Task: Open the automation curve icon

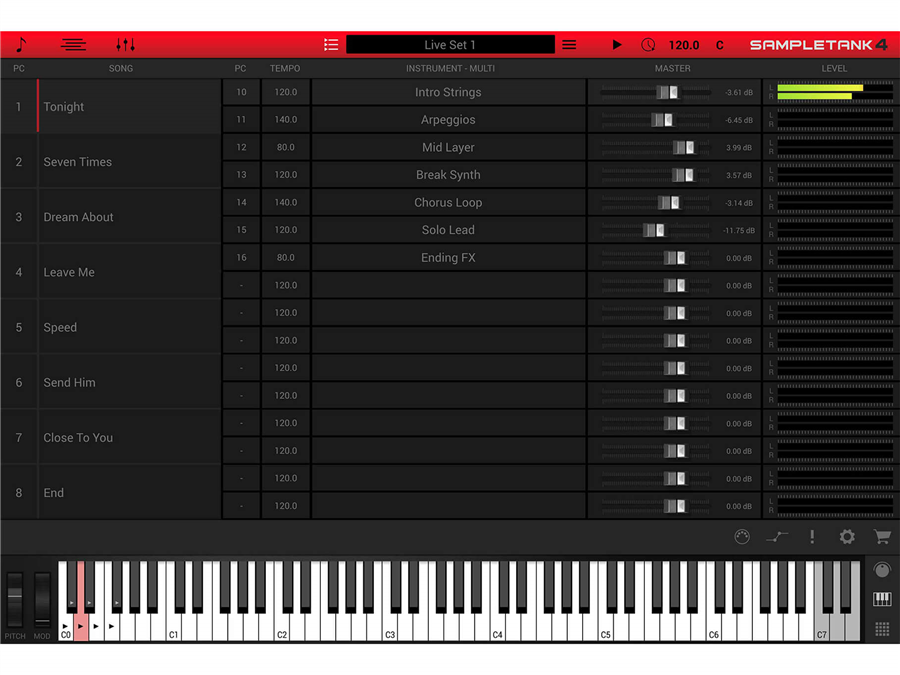Action: (777, 537)
